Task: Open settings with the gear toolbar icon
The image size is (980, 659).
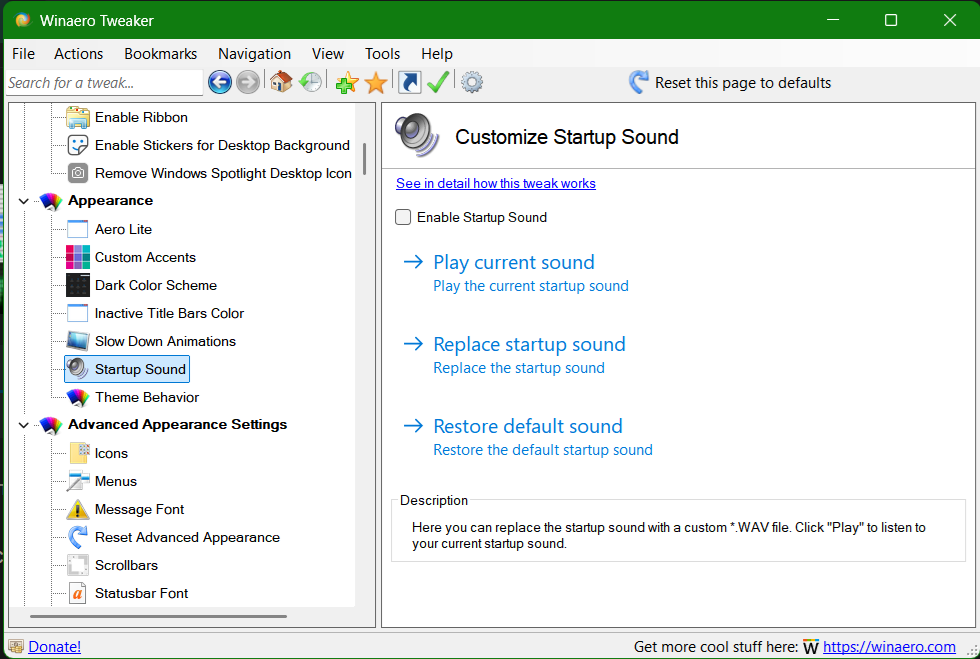Action: 472,82
